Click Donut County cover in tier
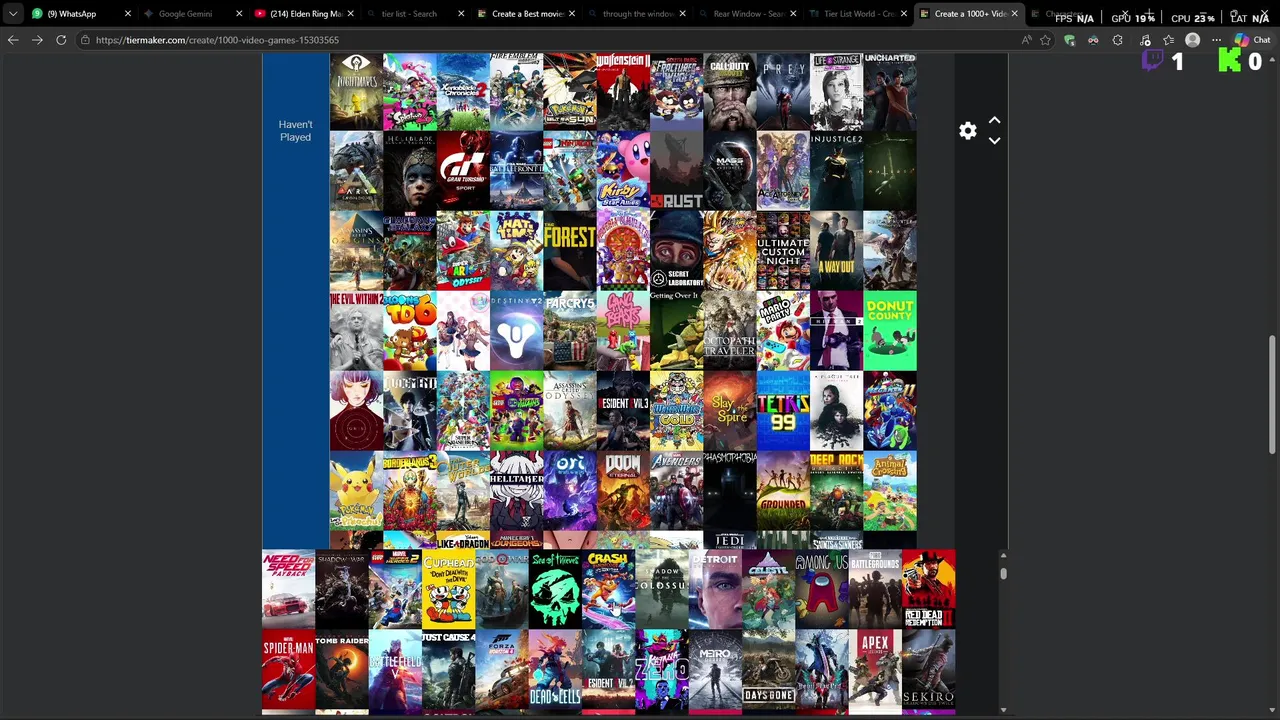The width and height of the screenshot is (1280, 720). [x=890, y=331]
